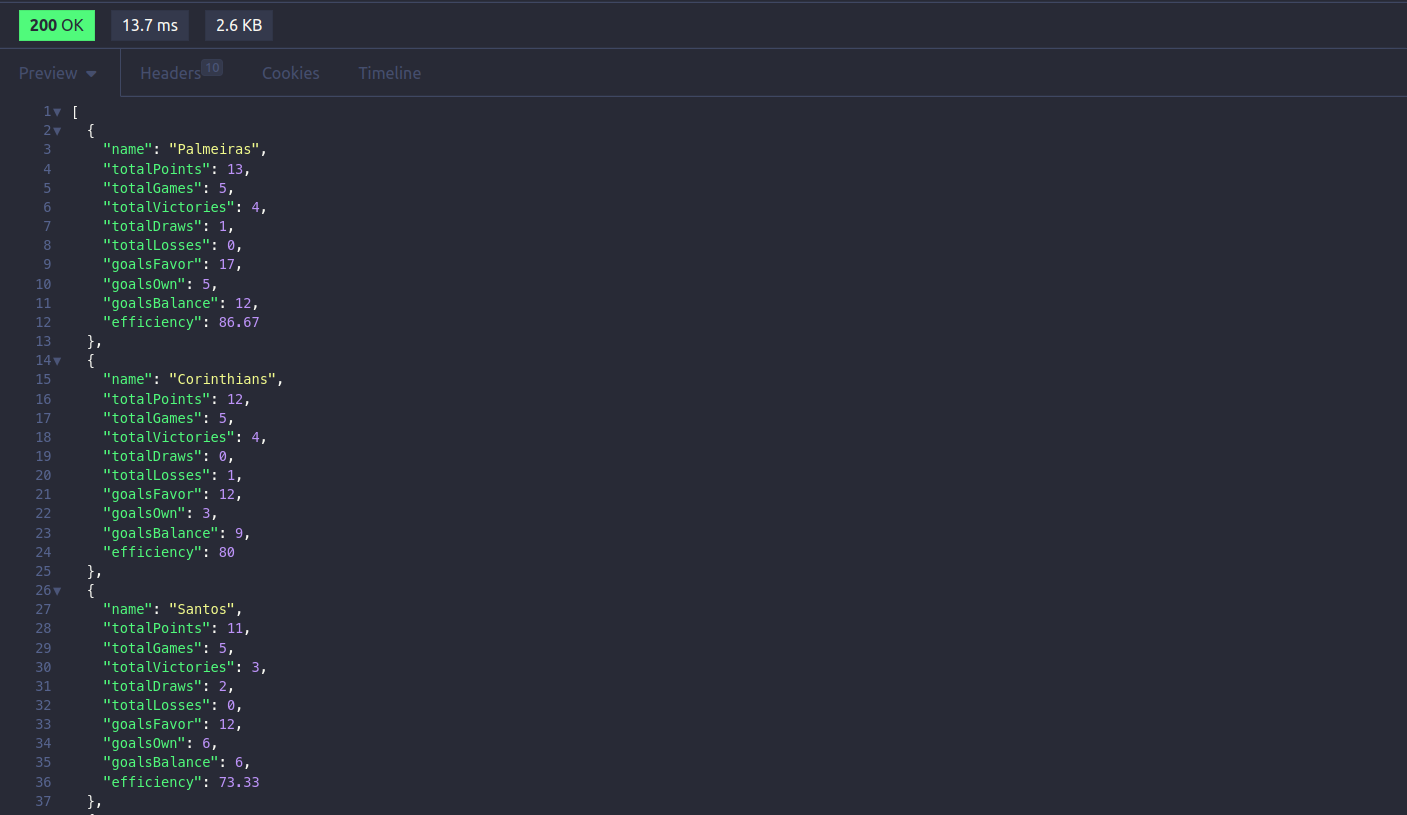This screenshot has height=815, width=1407.
Task: Click the 200 OK status badge
Action: 56,25
